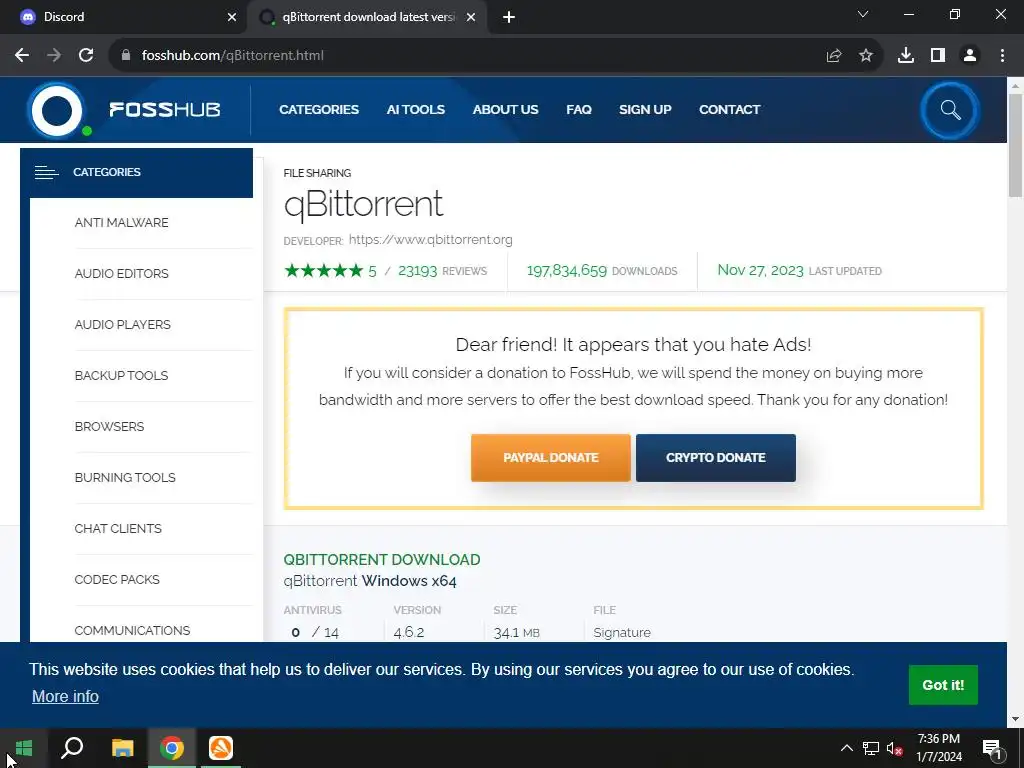Viewport: 1024px width, 768px height.
Task: Bookmark this page with the star icon
Action: pos(866,56)
